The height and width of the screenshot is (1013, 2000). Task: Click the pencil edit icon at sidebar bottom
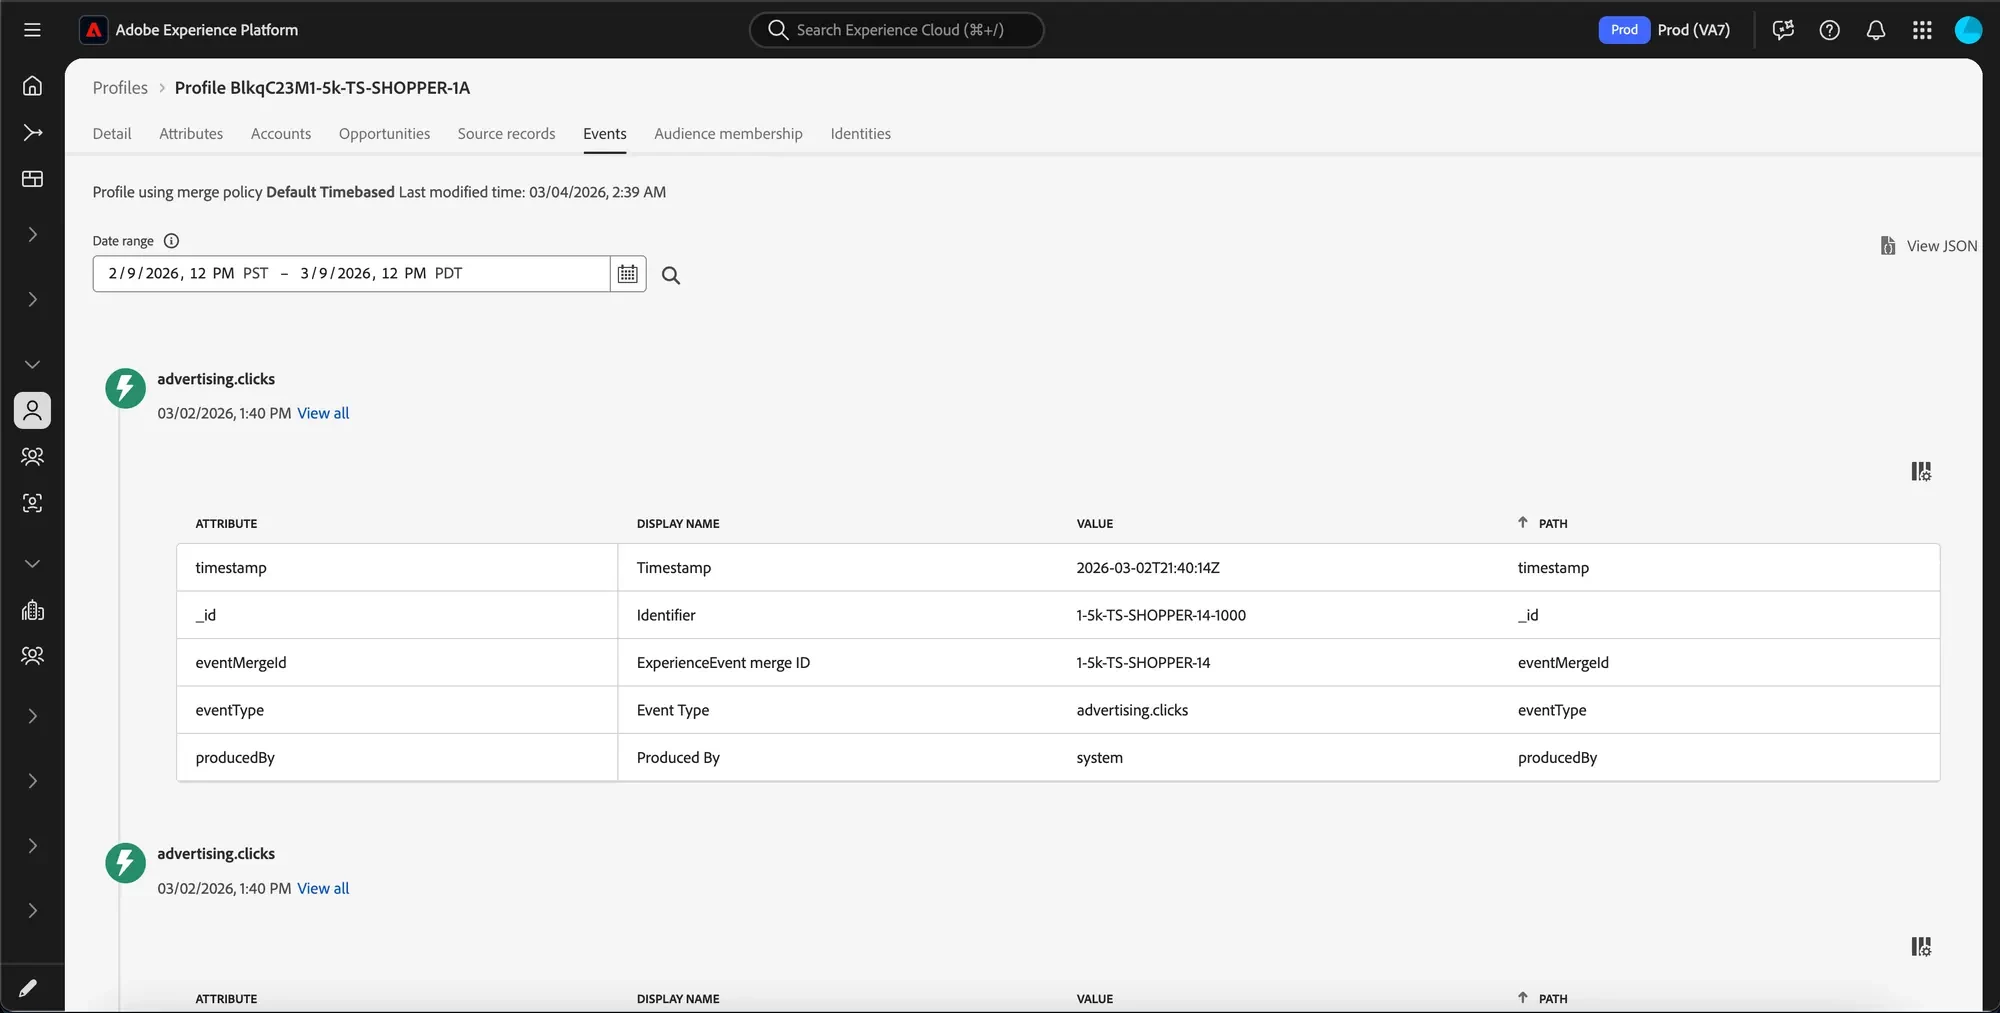click(28, 988)
